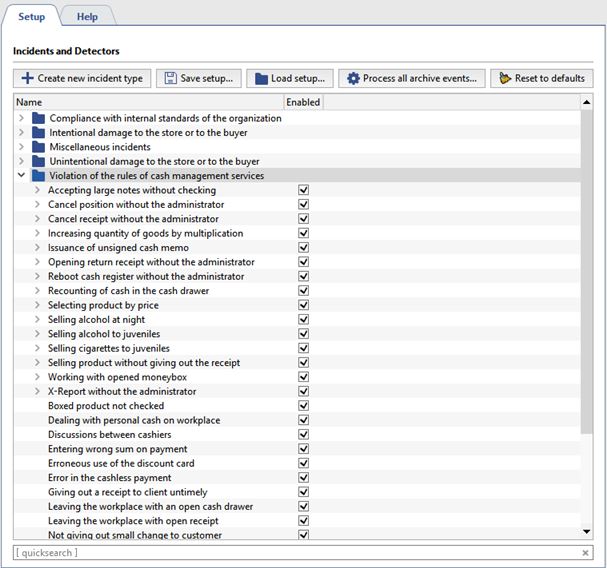Switch to the Help tab
Screen dimensions: 607x568
point(87,16)
